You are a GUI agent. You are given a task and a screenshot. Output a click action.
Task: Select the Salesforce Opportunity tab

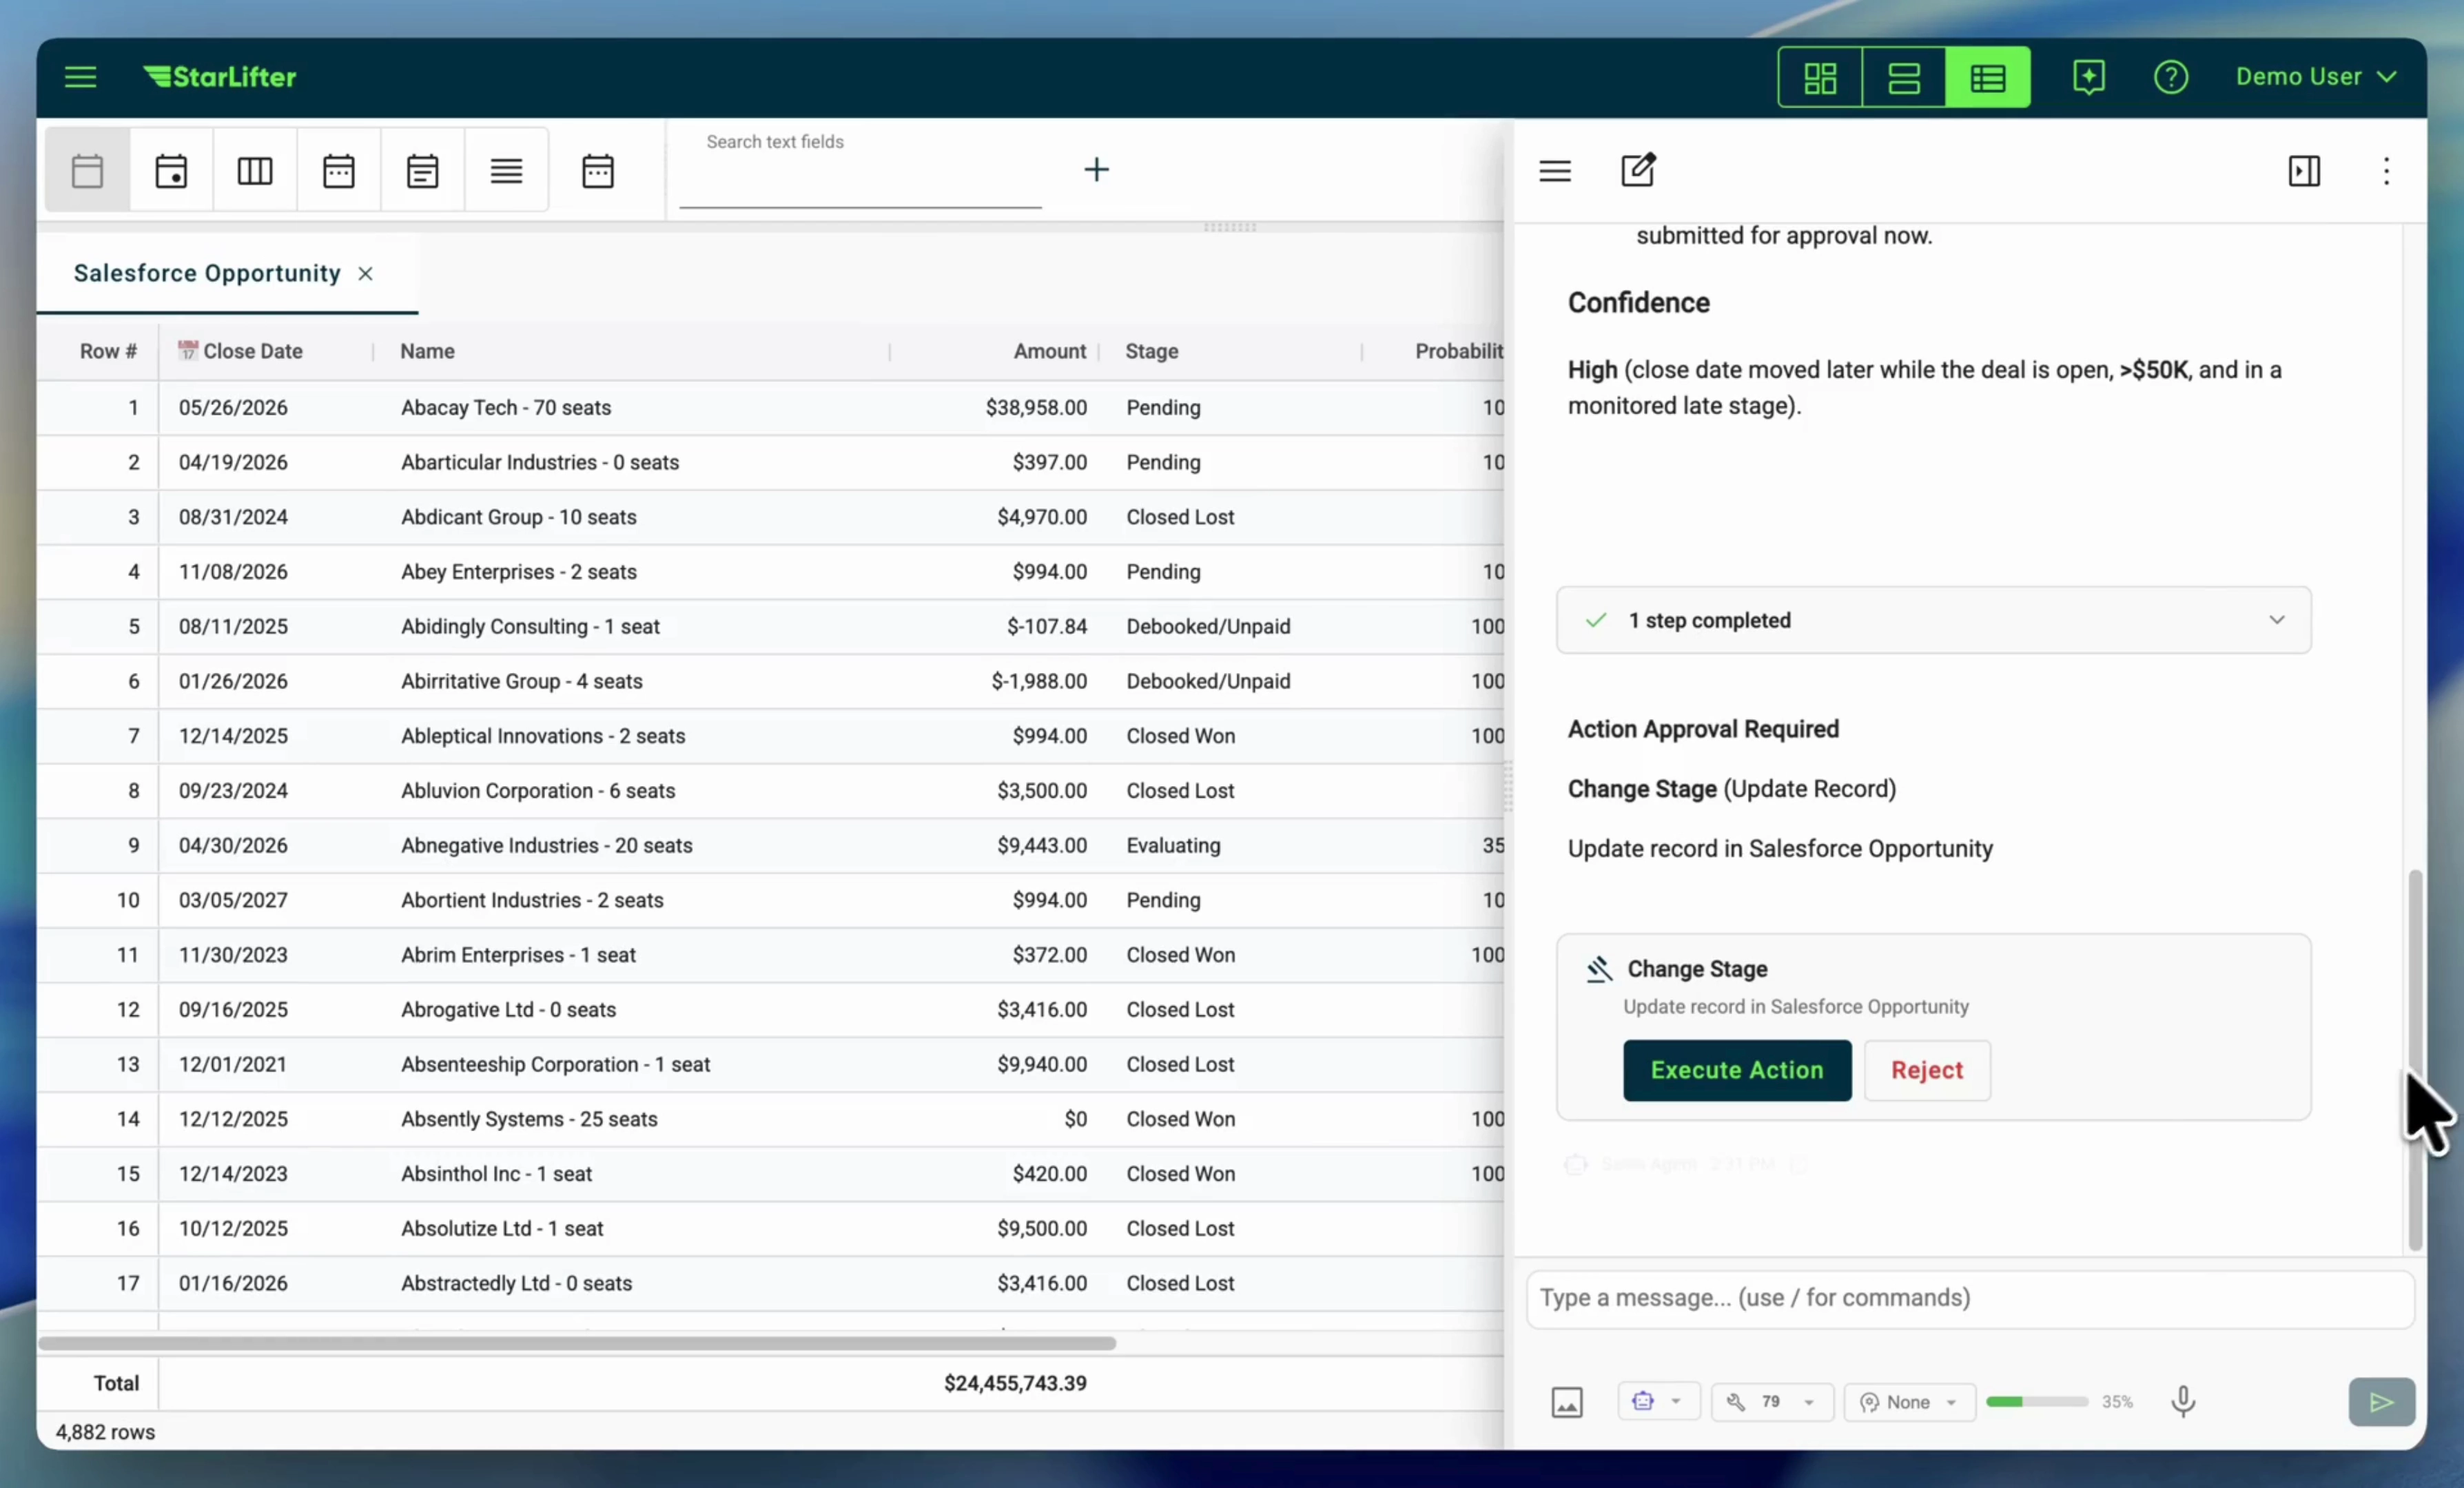tap(207, 273)
